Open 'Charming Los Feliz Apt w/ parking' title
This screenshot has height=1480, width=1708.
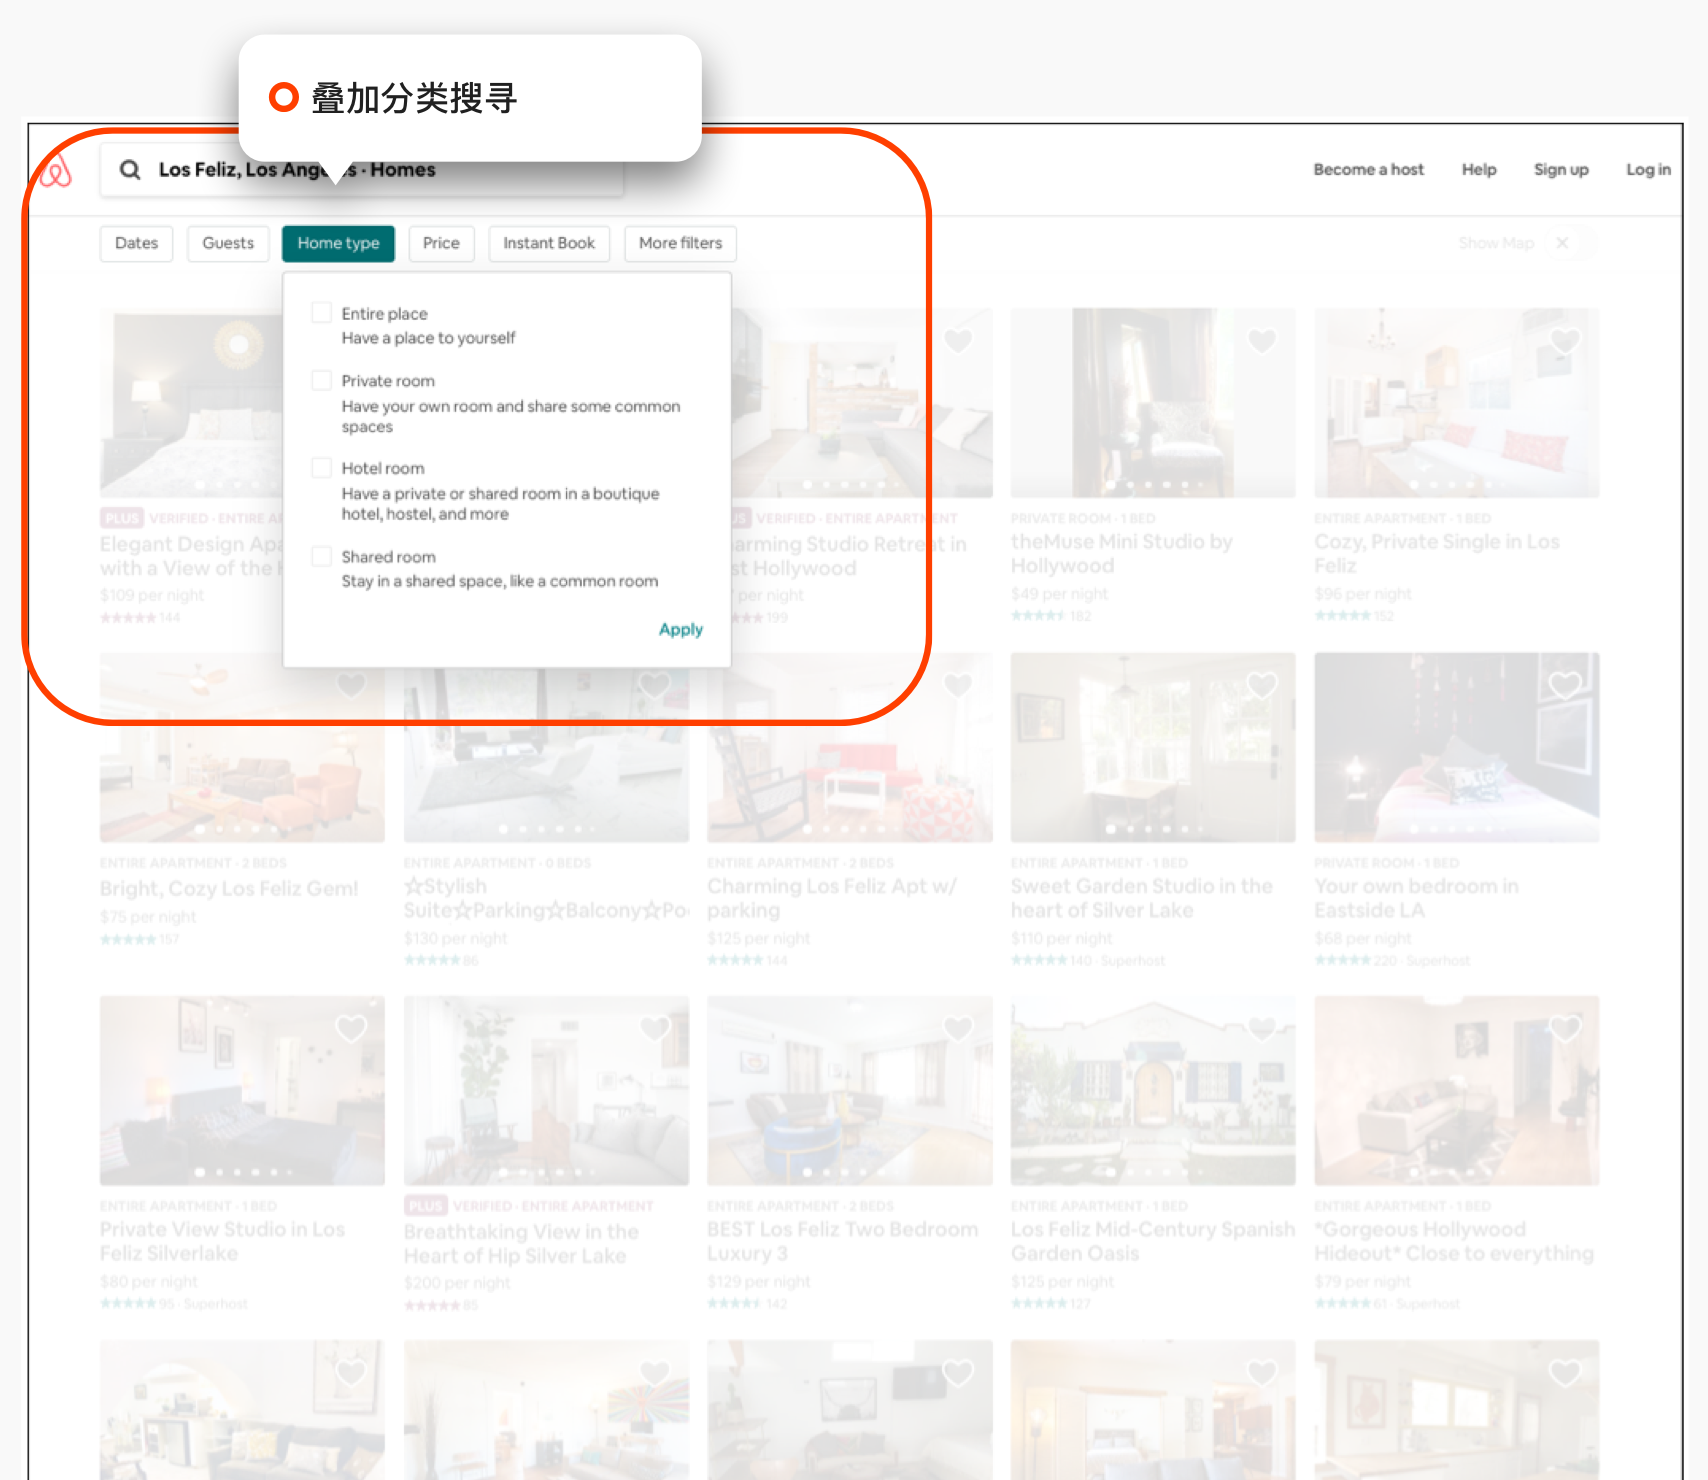point(832,898)
